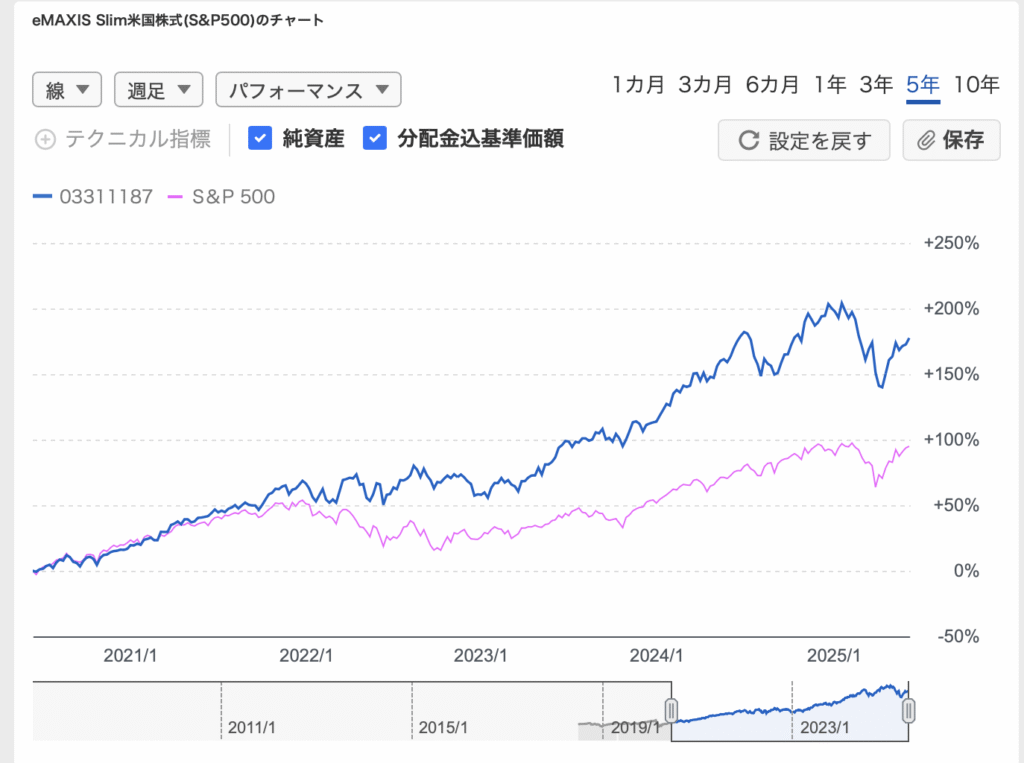Click the +100% axis label
Viewport: 1024px width, 763px height.
pyautogui.click(x=951, y=440)
